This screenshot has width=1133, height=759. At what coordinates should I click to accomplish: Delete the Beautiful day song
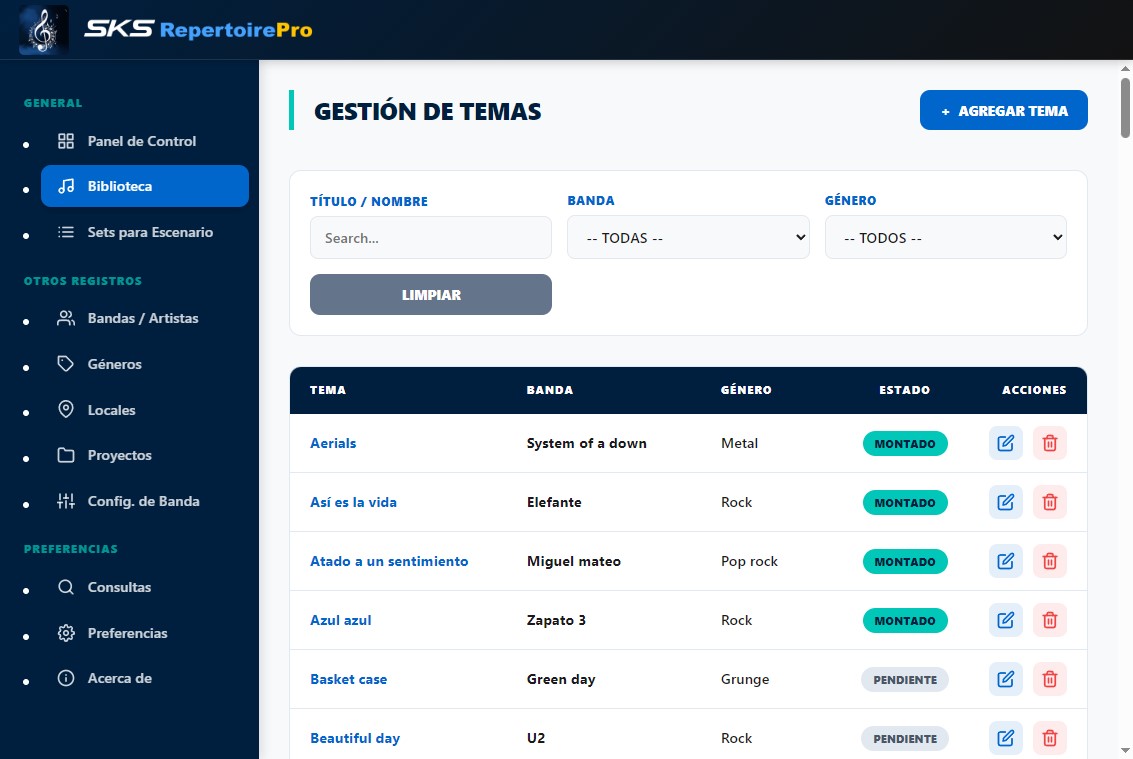(1049, 738)
